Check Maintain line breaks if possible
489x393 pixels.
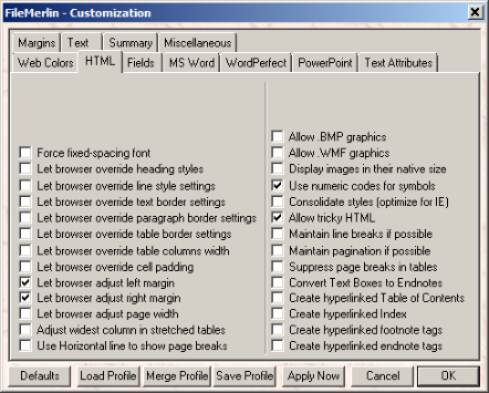277,234
